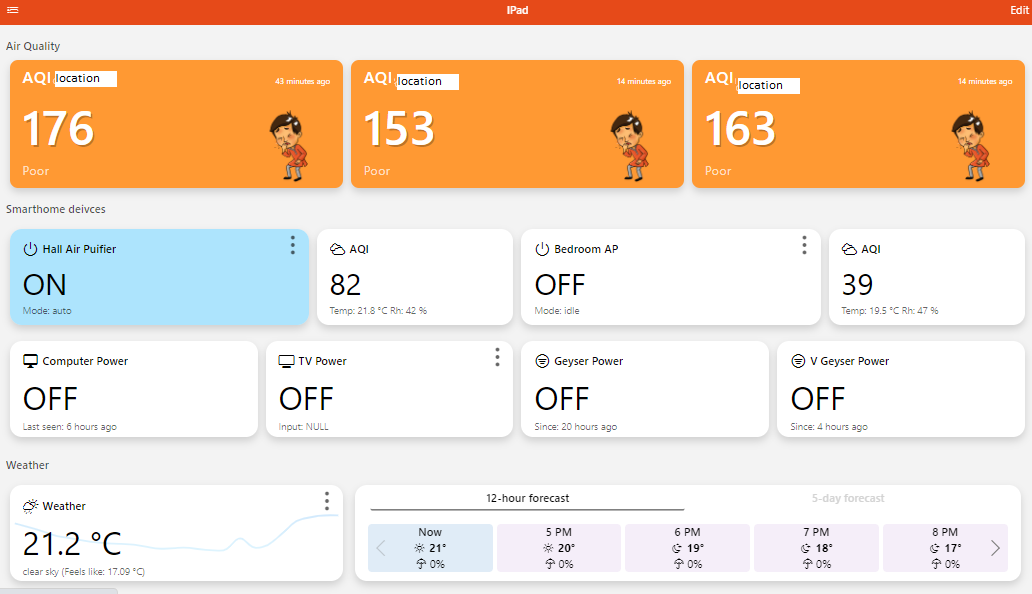
Task: Open the AQI 176 air quality card
Action: [176, 125]
